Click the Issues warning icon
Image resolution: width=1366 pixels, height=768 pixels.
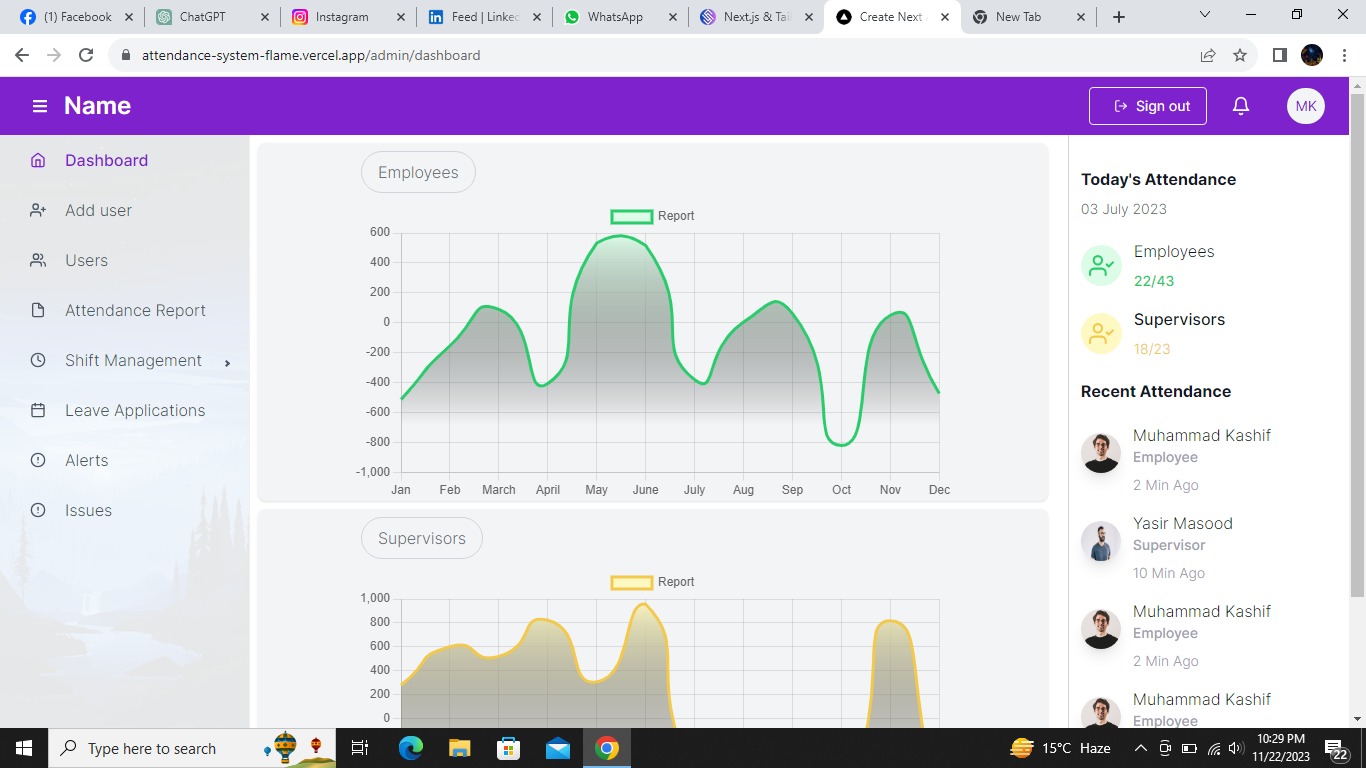click(x=38, y=510)
